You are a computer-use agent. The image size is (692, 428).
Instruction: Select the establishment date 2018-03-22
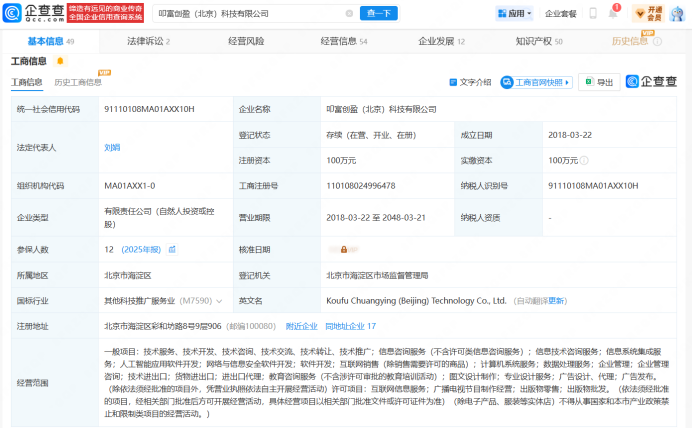(x=570, y=135)
